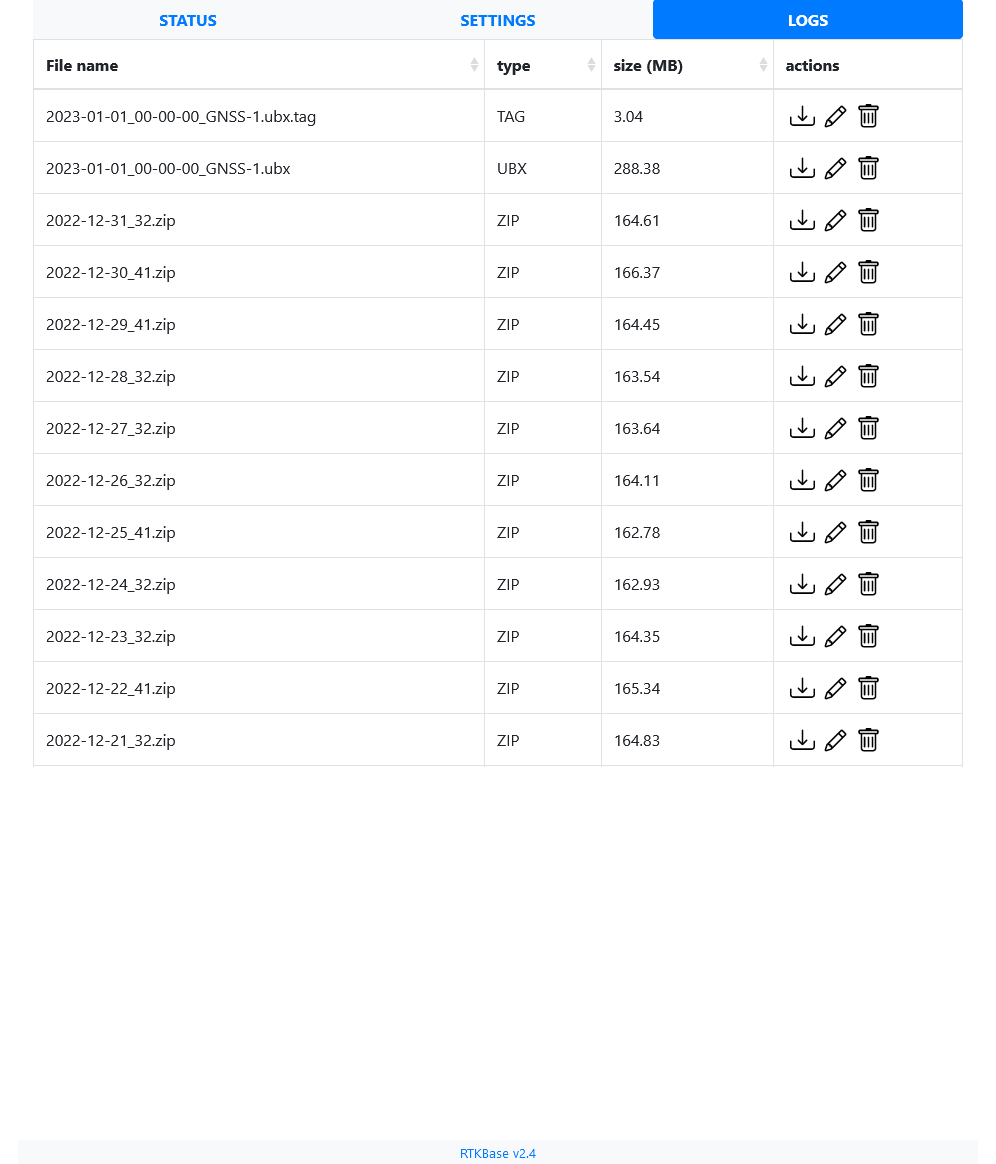Edit the 2022-12-22_41.zip entry
996x1164 pixels.
835,688
